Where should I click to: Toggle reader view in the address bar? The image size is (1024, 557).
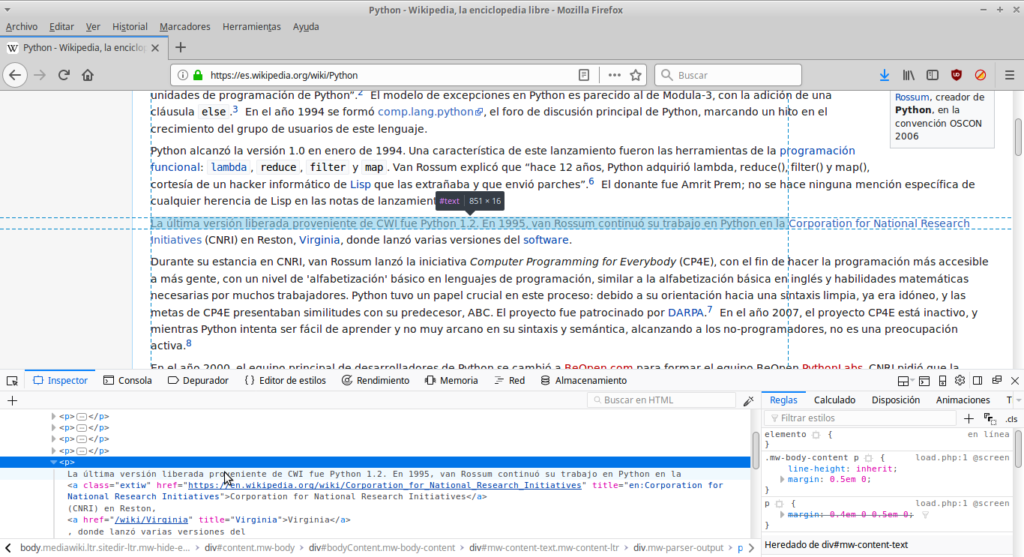point(584,75)
